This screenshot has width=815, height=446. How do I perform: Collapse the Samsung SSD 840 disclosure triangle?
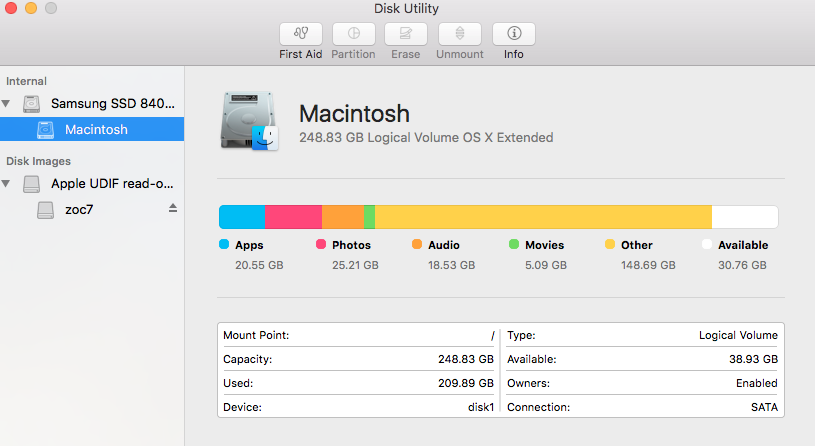point(6,103)
